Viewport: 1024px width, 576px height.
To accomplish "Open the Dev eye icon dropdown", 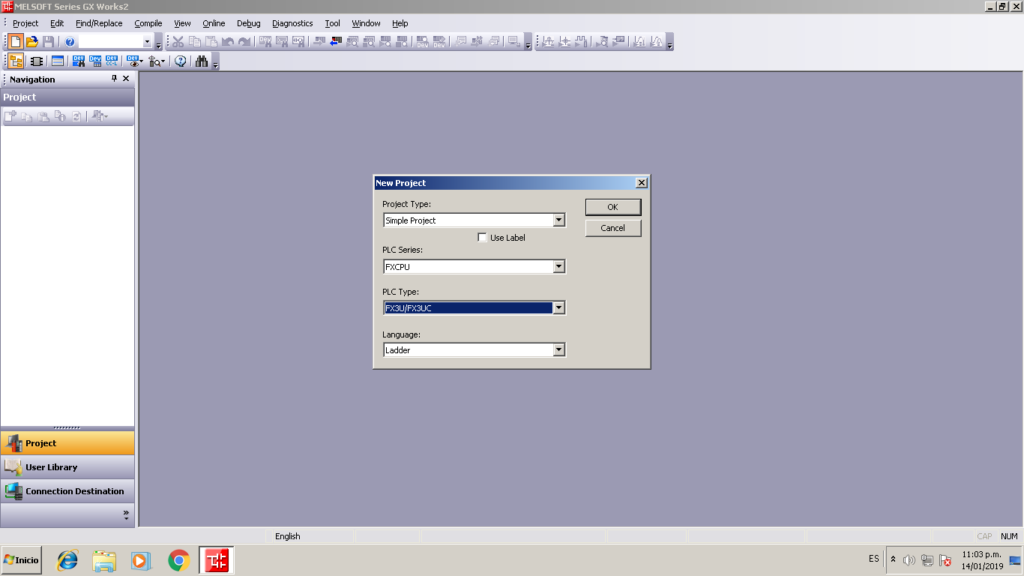I will coord(141,61).
